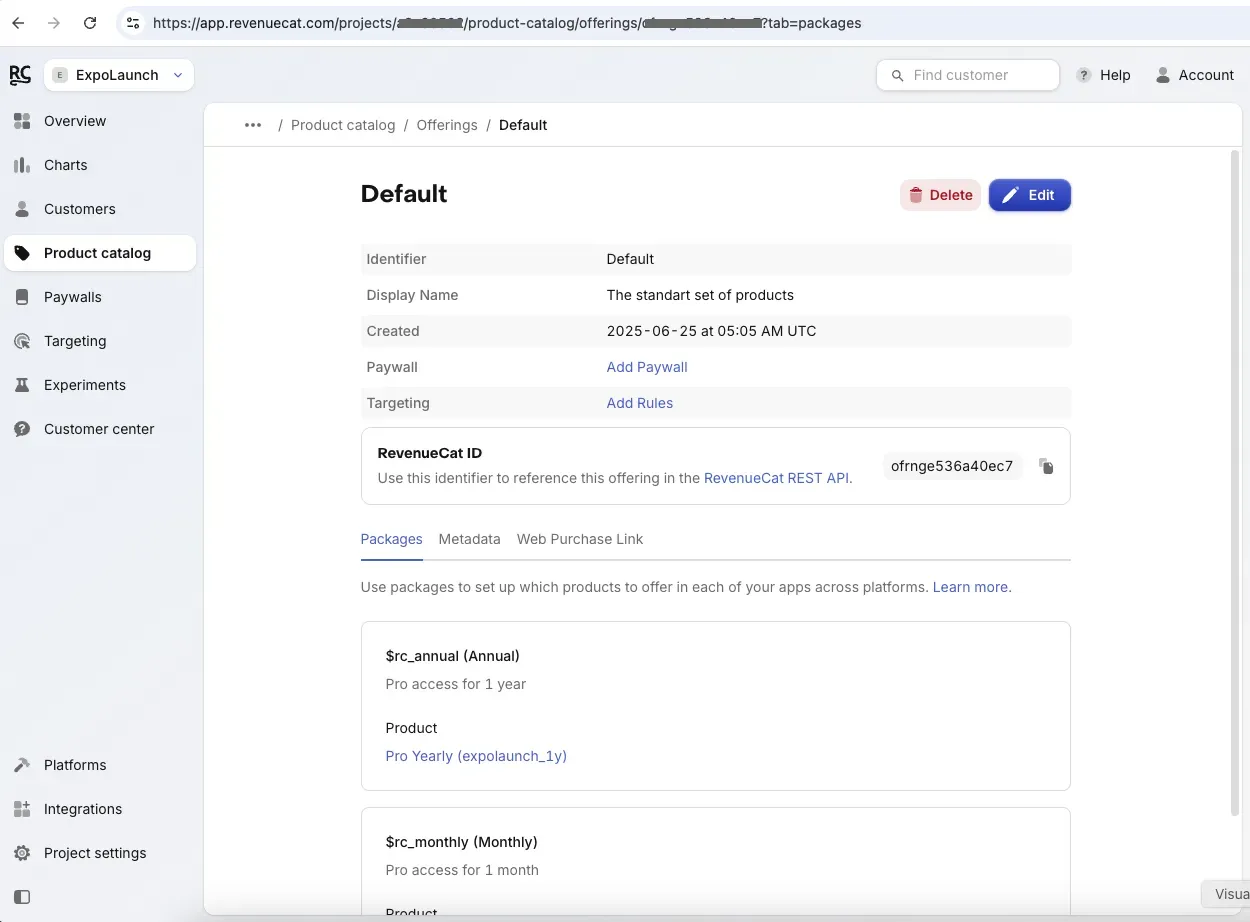Click the Customer center question icon
The height and width of the screenshot is (922, 1250).
point(22,429)
